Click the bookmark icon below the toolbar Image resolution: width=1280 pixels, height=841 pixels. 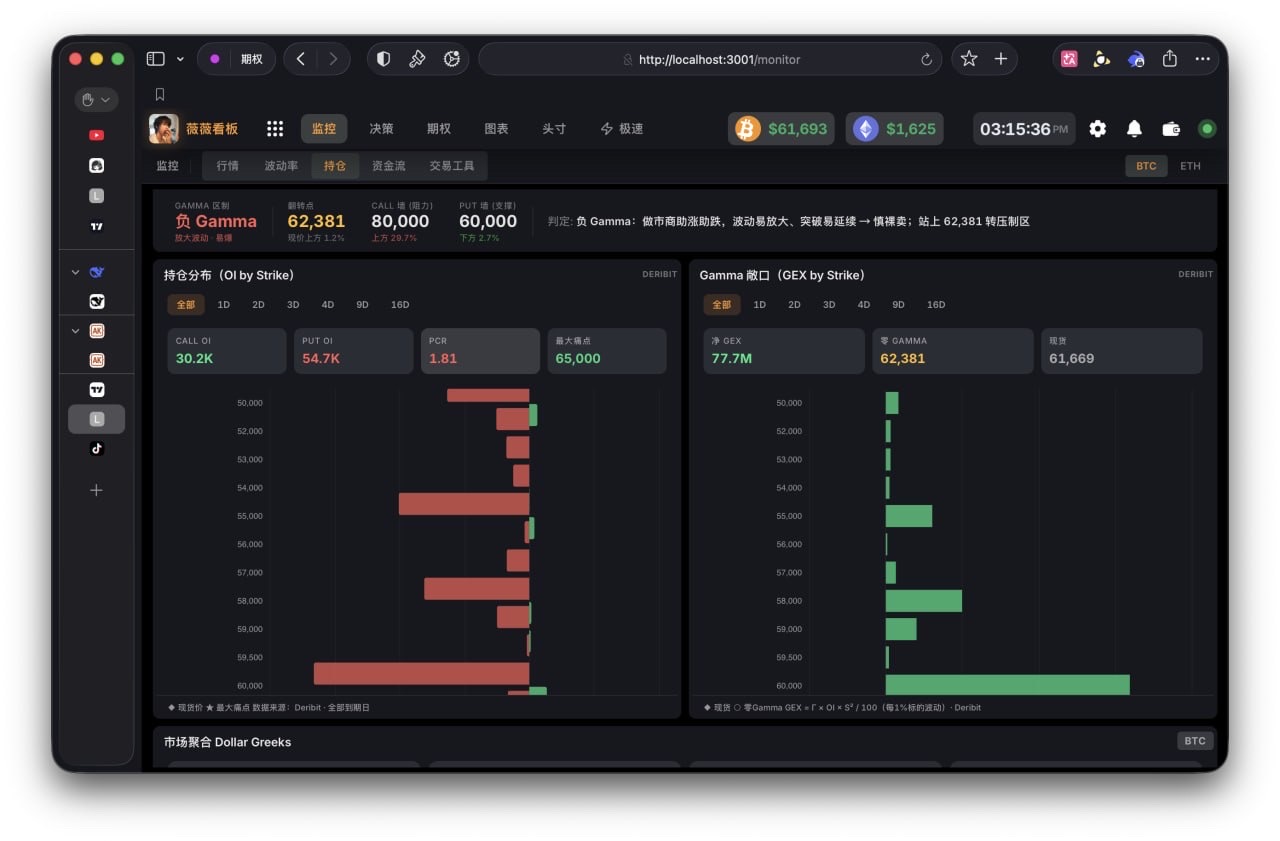[160, 94]
